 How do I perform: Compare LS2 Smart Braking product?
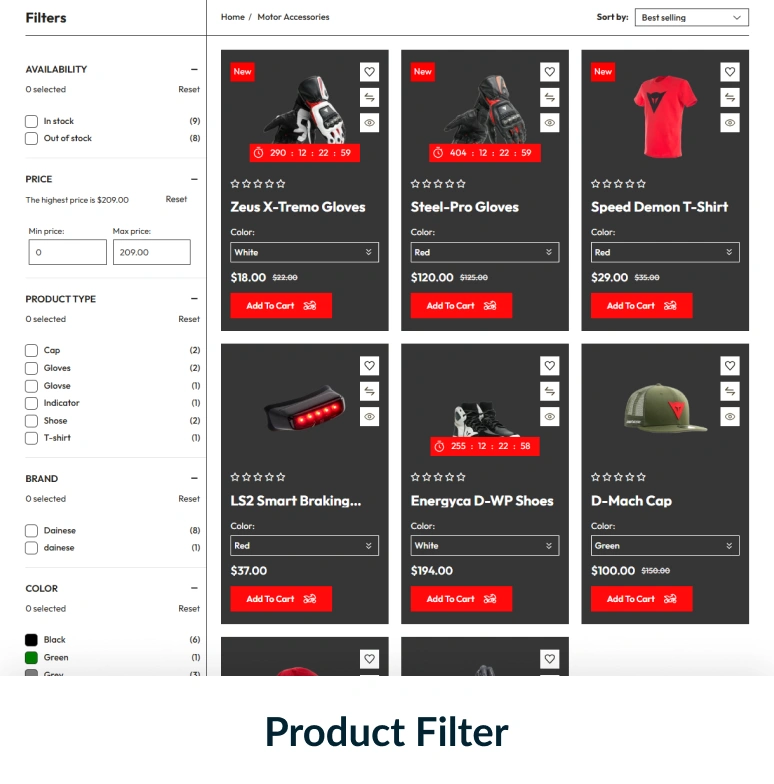pos(369,392)
